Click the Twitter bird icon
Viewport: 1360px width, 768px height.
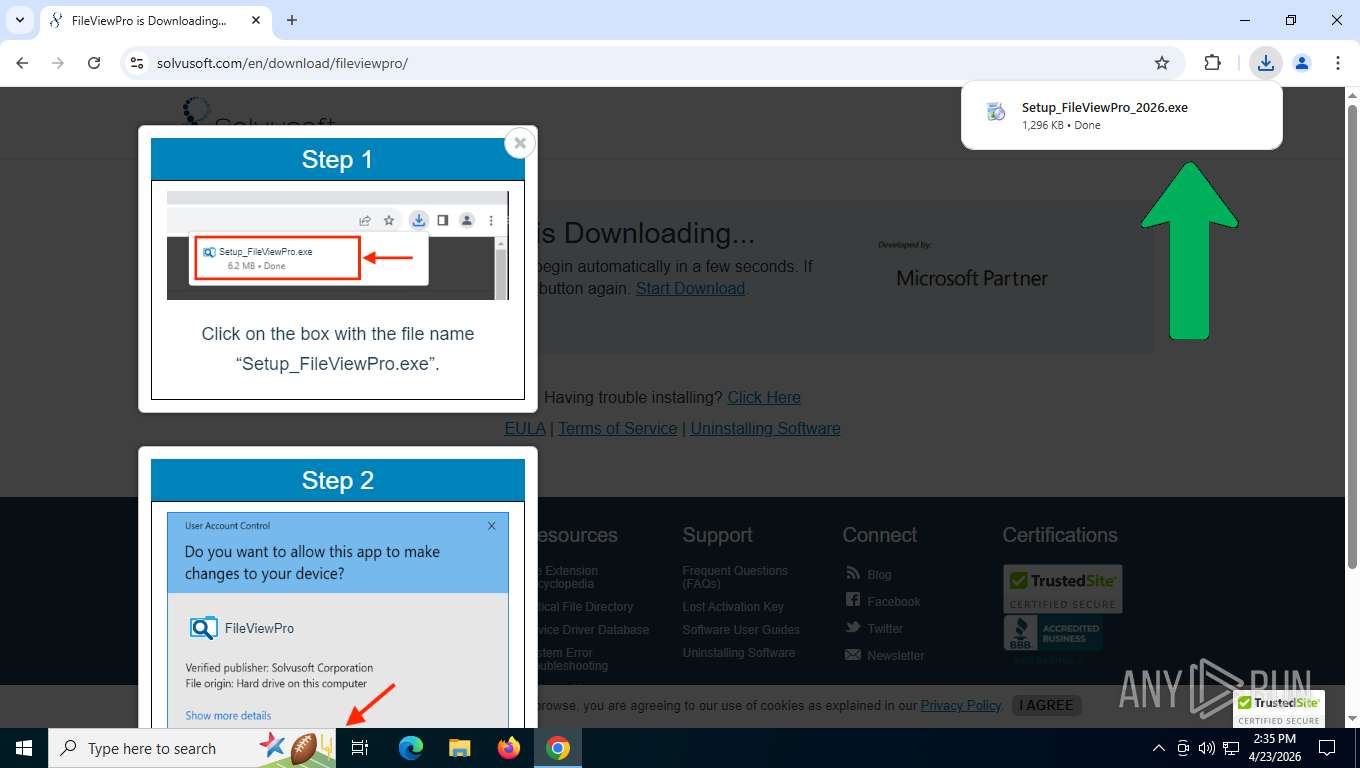coord(852,627)
